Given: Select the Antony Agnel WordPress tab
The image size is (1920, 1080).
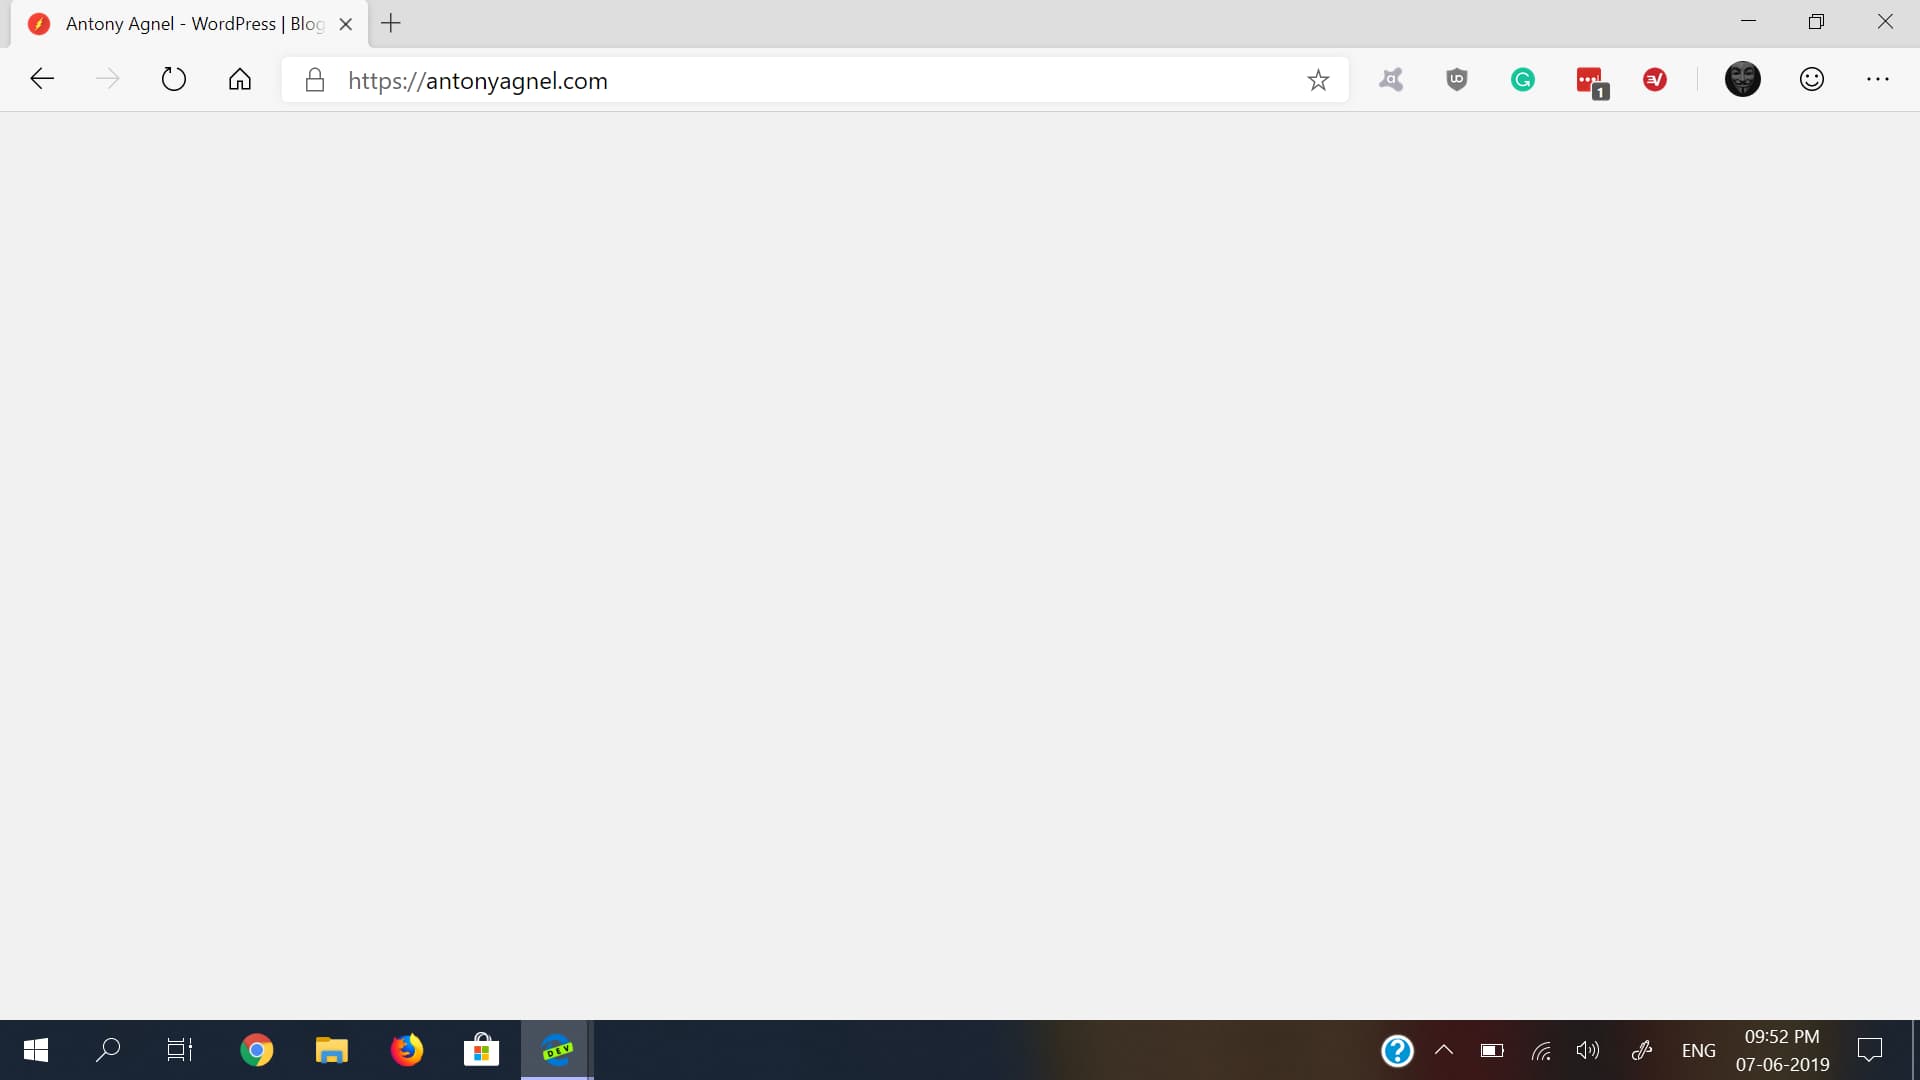Looking at the screenshot, I should [x=180, y=22].
